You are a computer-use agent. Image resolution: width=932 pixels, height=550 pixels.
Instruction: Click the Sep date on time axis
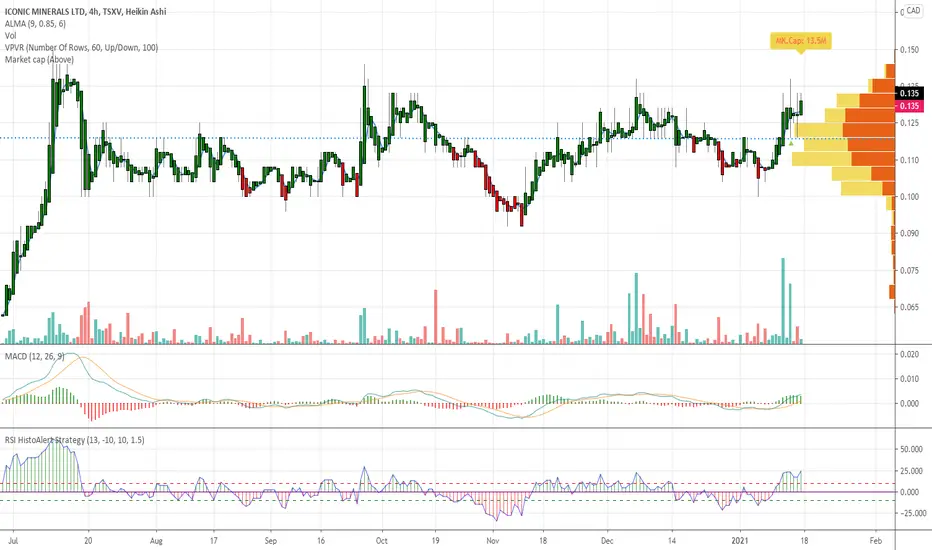[270, 540]
